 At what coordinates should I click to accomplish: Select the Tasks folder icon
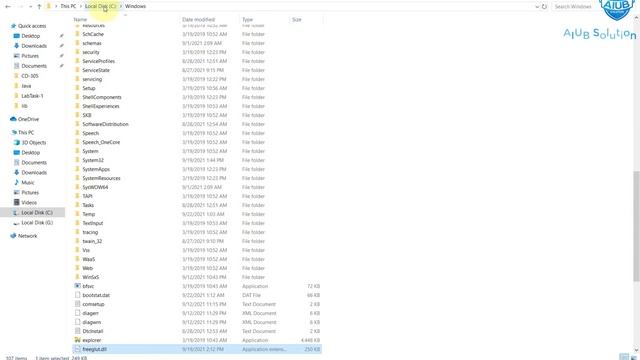pos(77,205)
